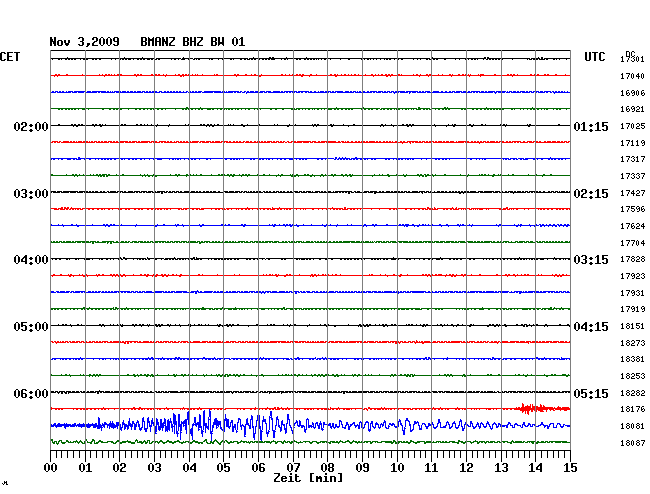Click the 14 minute axis label
Image resolution: width=650 pixels, height=494 pixels.
[x=536, y=468]
